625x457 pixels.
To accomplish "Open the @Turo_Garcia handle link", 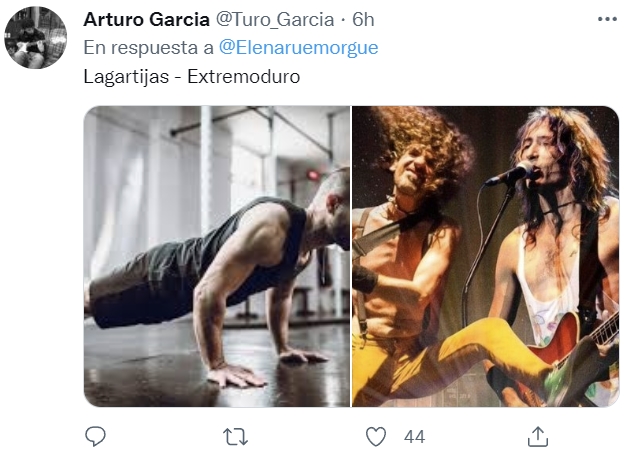I will tap(275, 20).
